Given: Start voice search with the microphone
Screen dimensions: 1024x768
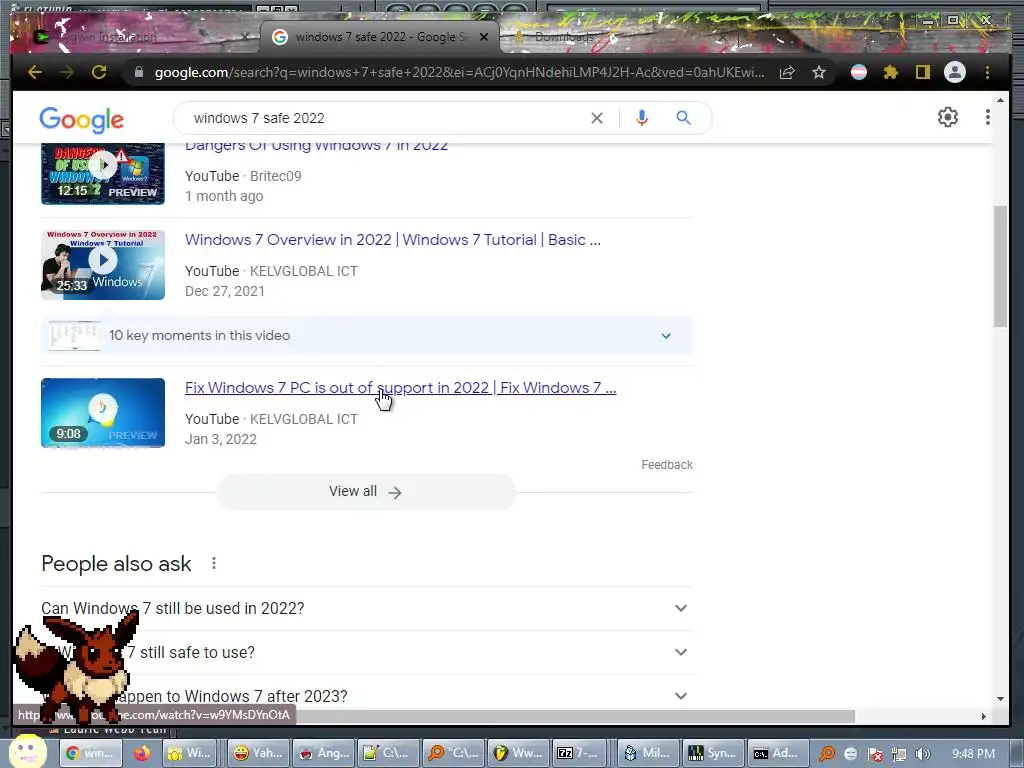Looking at the screenshot, I should 642,118.
